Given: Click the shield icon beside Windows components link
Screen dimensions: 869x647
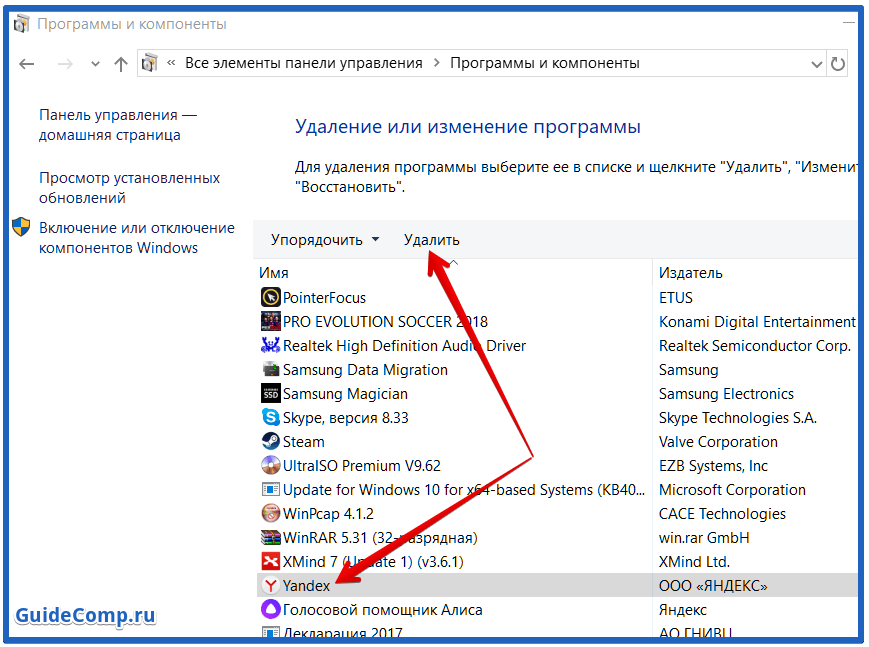Looking at the screenshot, I should pos(21,227).
